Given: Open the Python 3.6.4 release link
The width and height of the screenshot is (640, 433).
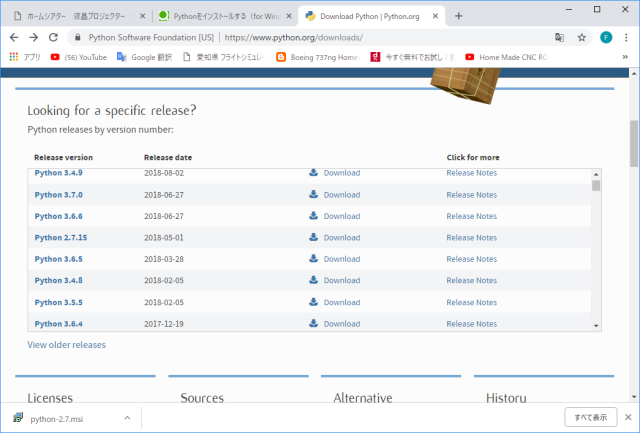Looking at the screenshot, I should coord(58,324).
